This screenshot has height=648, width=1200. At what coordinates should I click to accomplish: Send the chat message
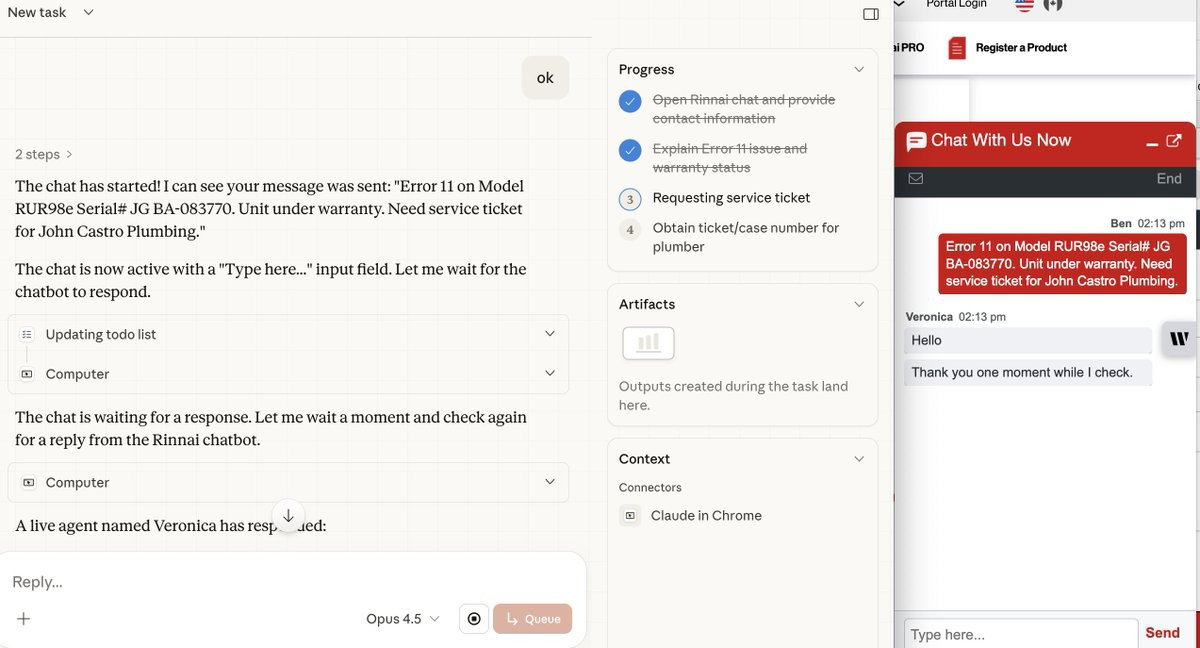pyautogui.click(x=1162, y=633)
